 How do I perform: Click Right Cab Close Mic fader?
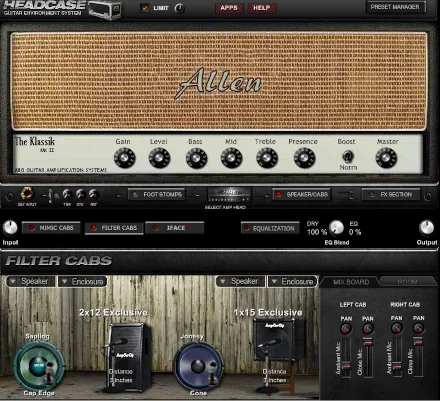click(418, 341)
